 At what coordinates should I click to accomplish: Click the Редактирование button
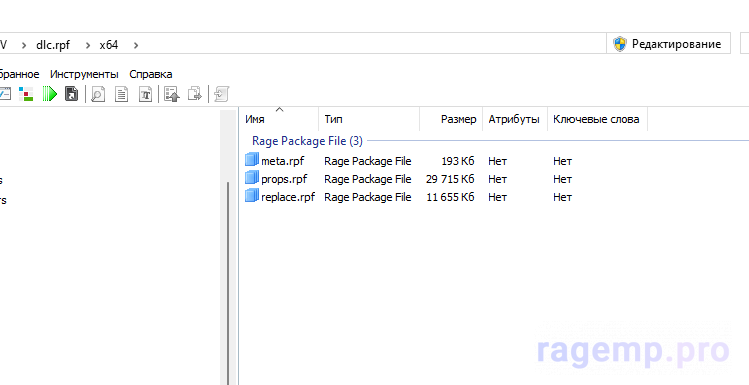pos(668,44)
